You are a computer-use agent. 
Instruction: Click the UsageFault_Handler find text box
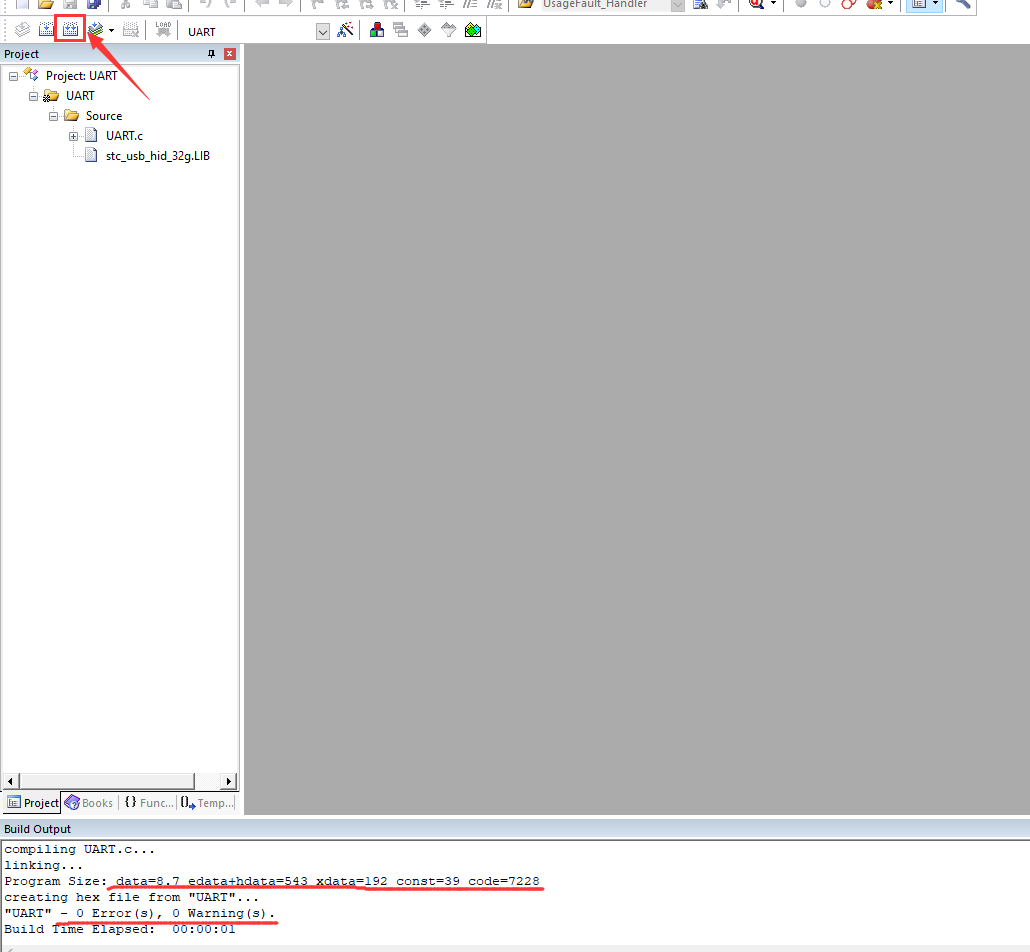[605, 4]
